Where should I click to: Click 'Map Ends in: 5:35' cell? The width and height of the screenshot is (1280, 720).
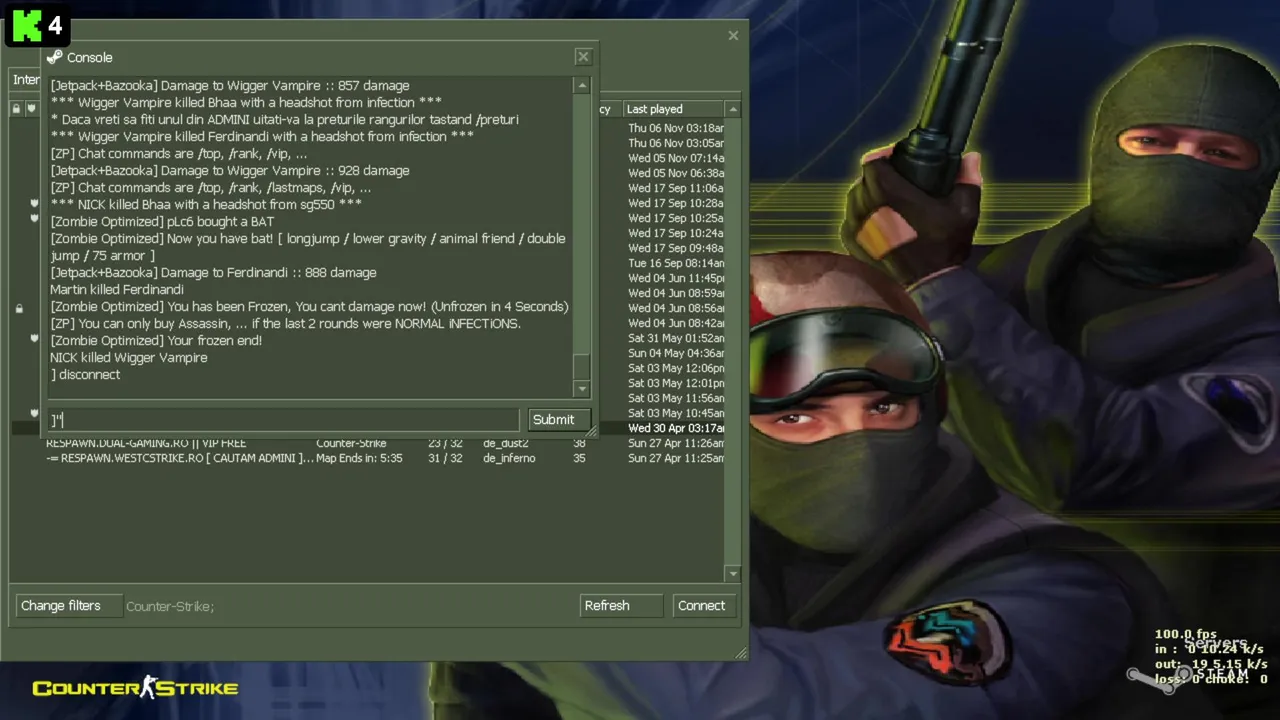[359, 458]
